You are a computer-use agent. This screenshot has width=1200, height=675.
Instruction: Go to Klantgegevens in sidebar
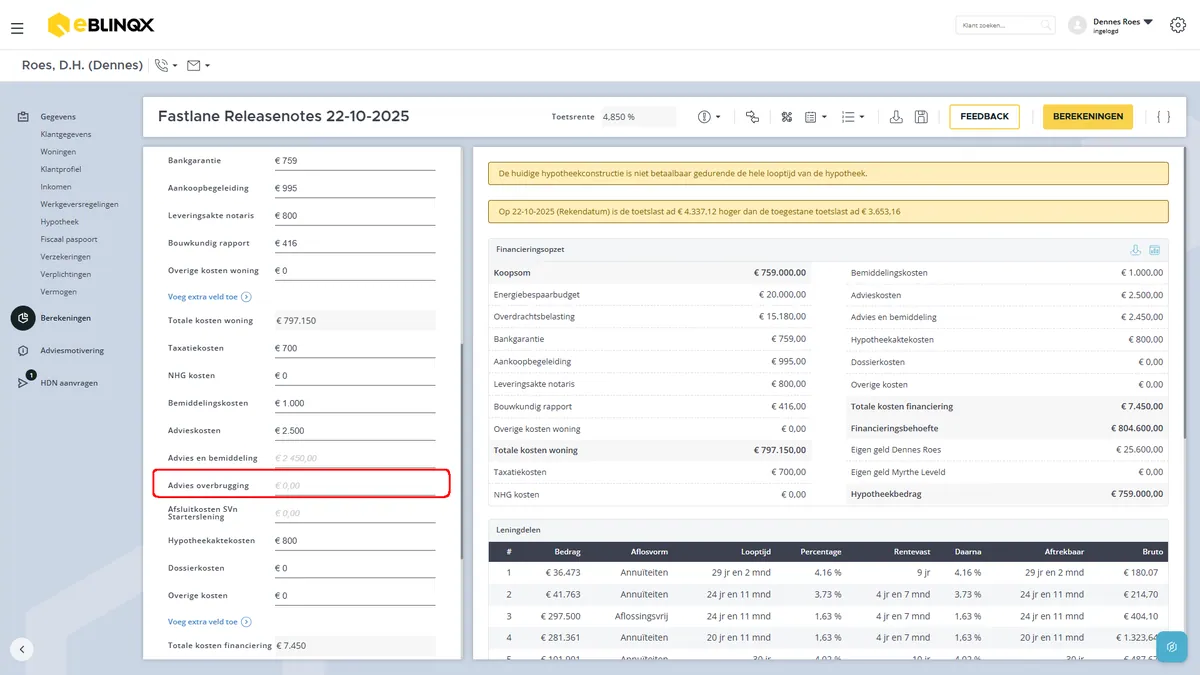tap(66, 134)
